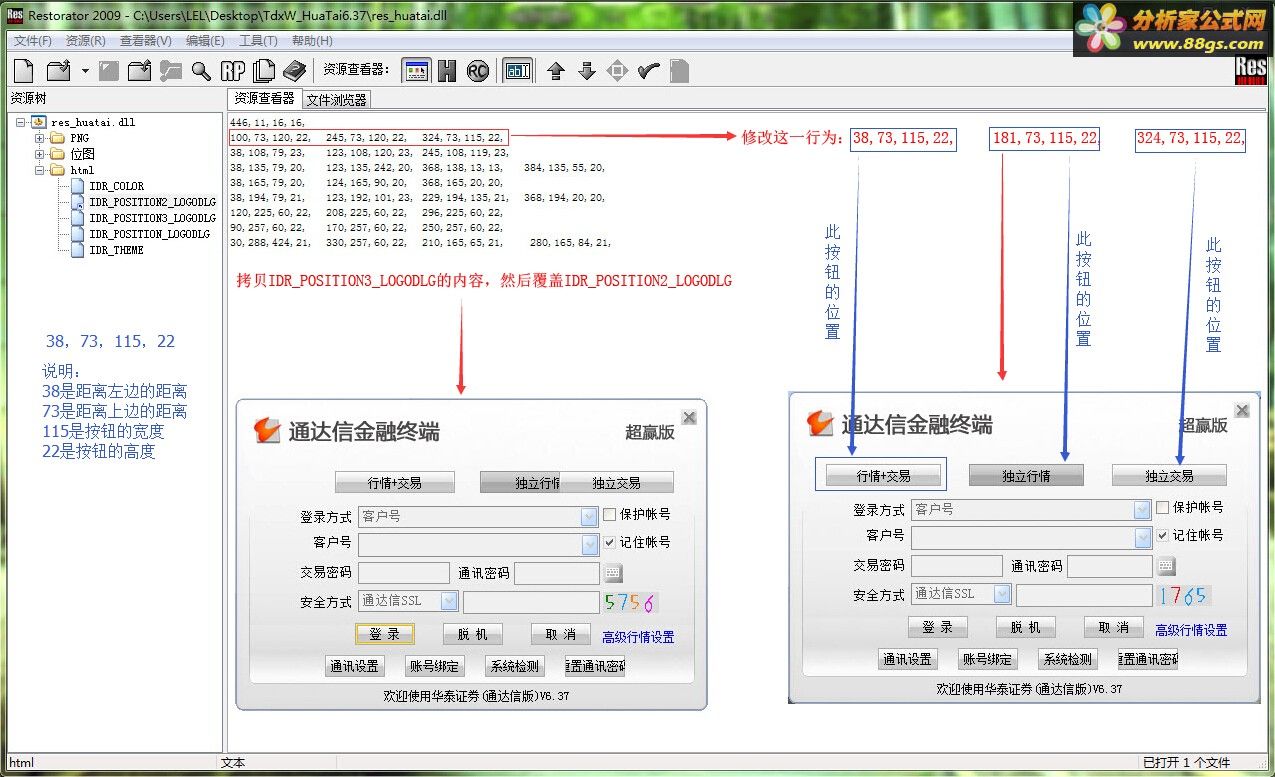
Task: Click the Save As toolbar icon
Action: point(139,71)
